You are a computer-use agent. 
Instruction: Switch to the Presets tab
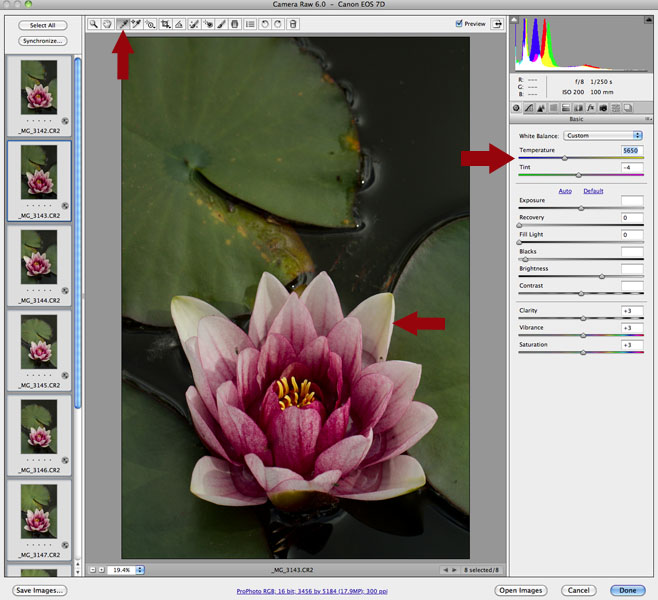[x=615, y=108]
